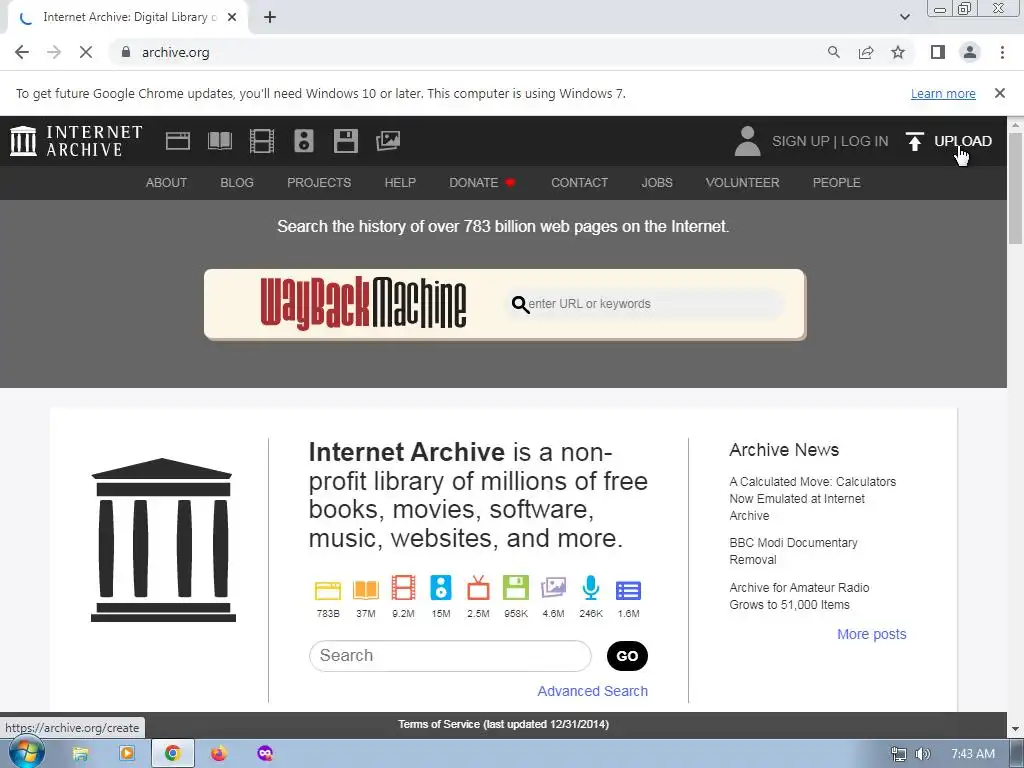This screenshot has width=1024, height=768.
Task: Open the More posts link
Action: point(872,634)
